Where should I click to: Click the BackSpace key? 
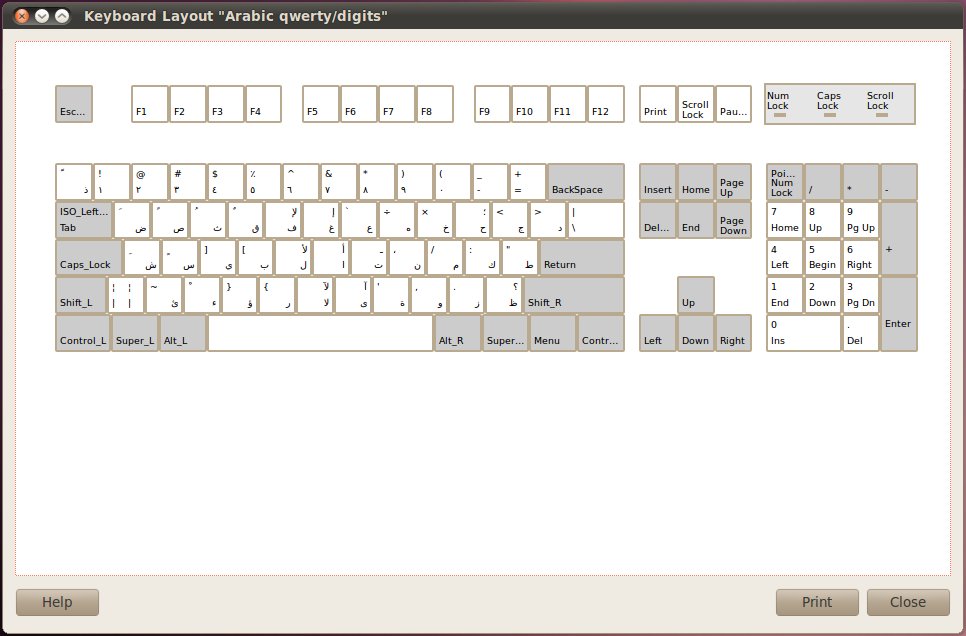[584, 181]
